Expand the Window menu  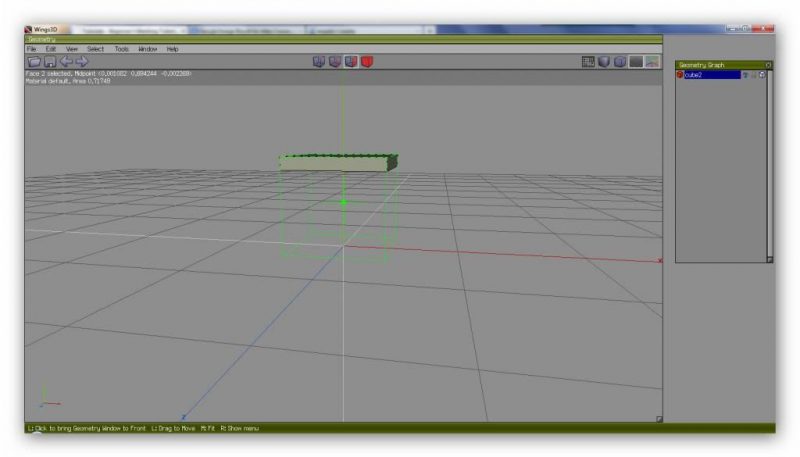click(x=147, y=48)
